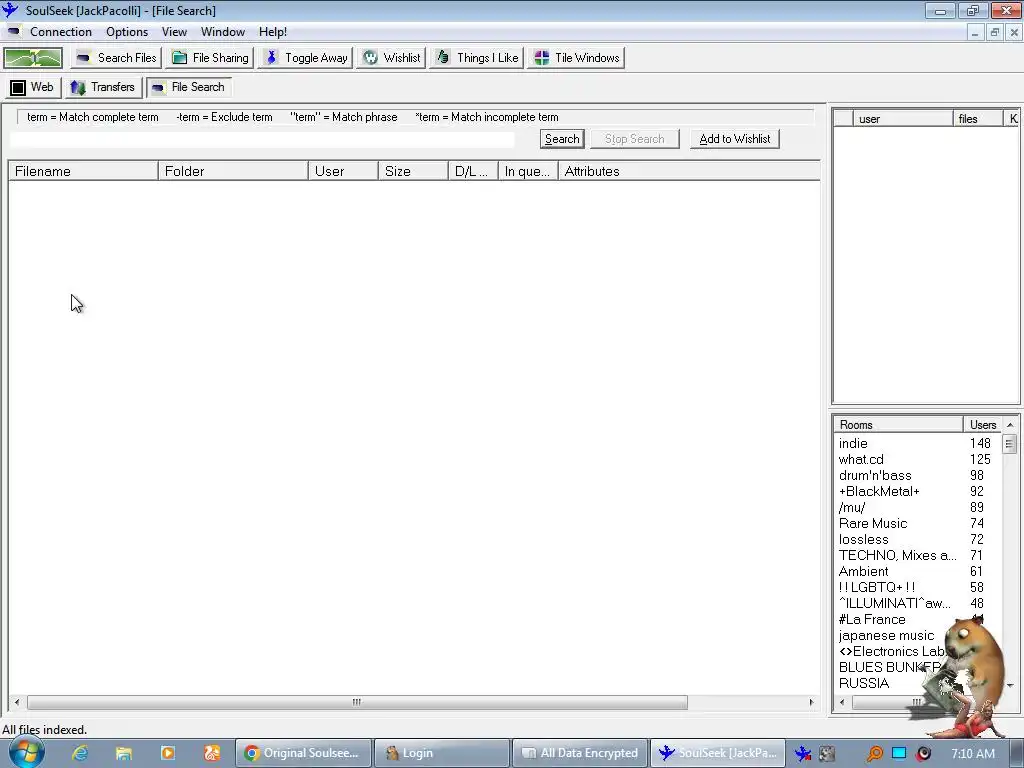The height and width of the screenshot is (768, 1024).
Task: Click the user column header in user list
Action: [903, 118]
